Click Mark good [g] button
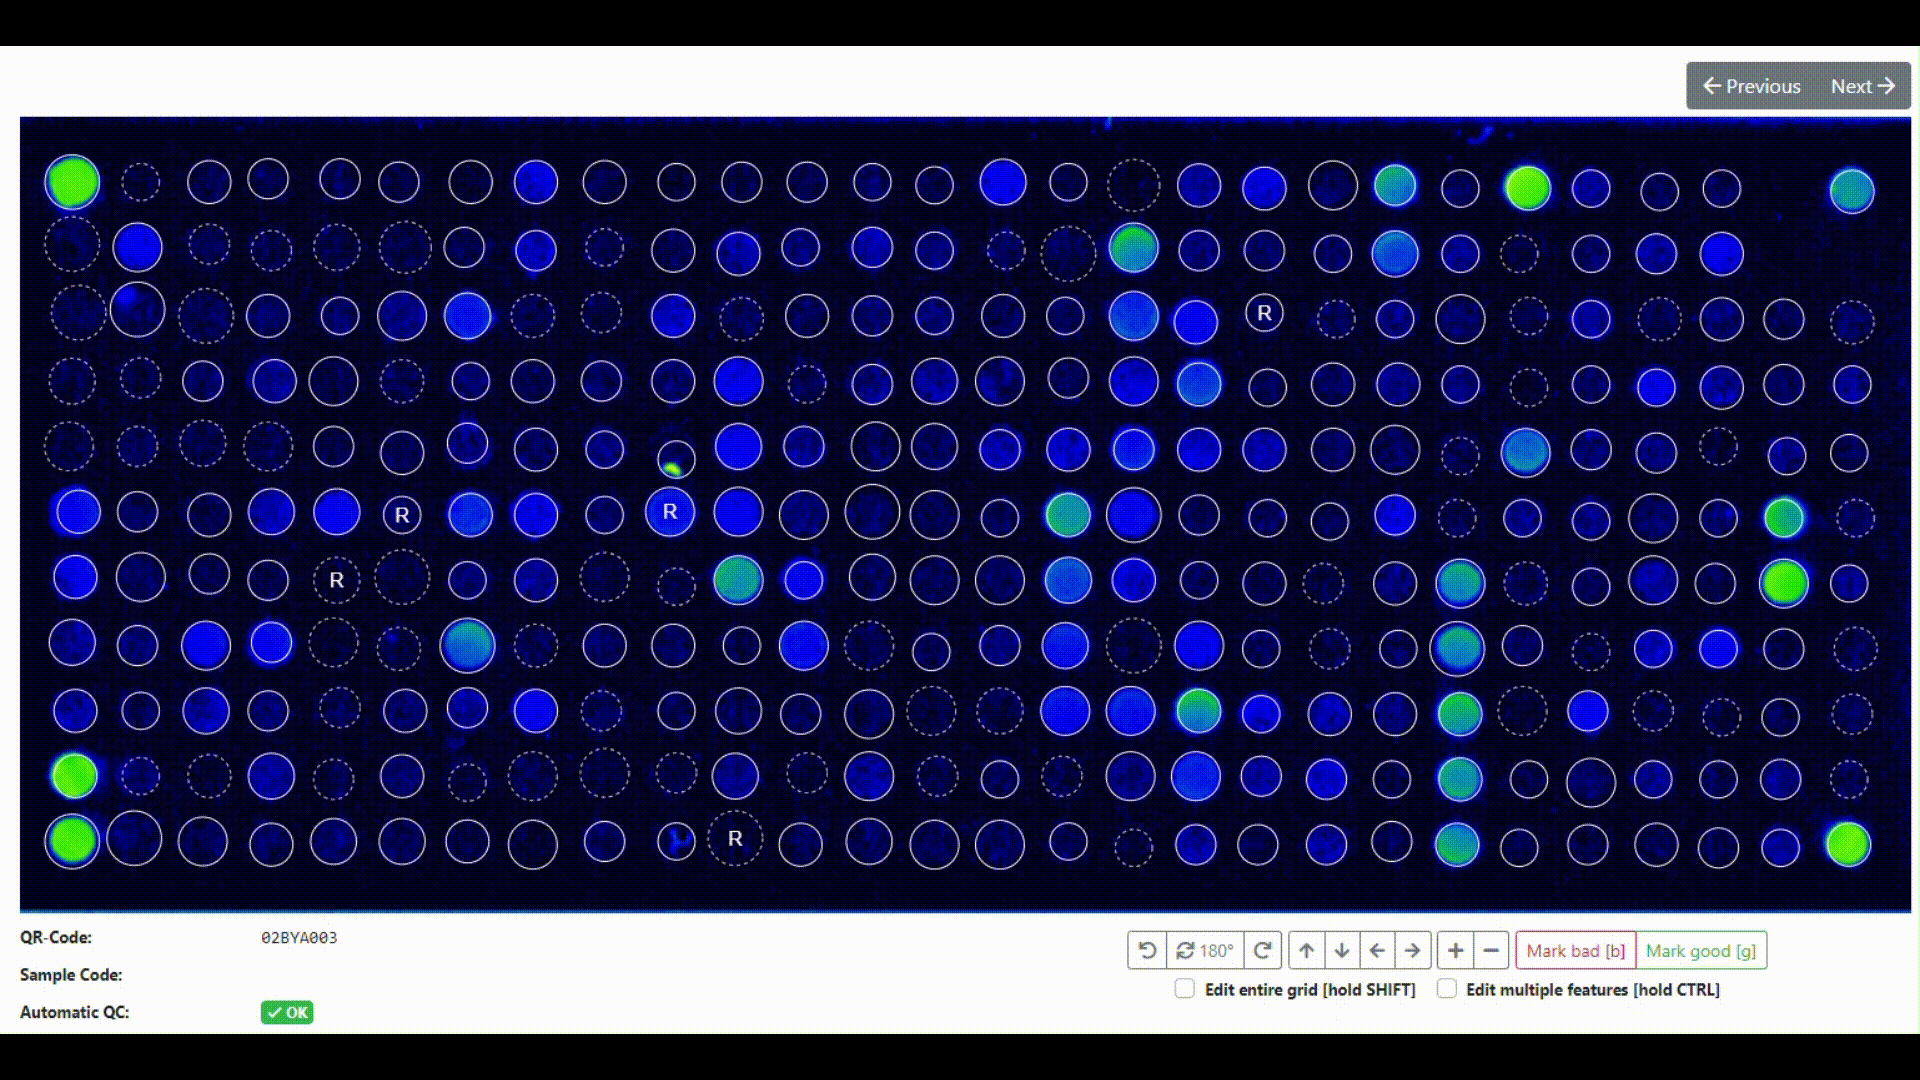The height and width of the screenshot is (1080, 1920). pos(1701,950)
